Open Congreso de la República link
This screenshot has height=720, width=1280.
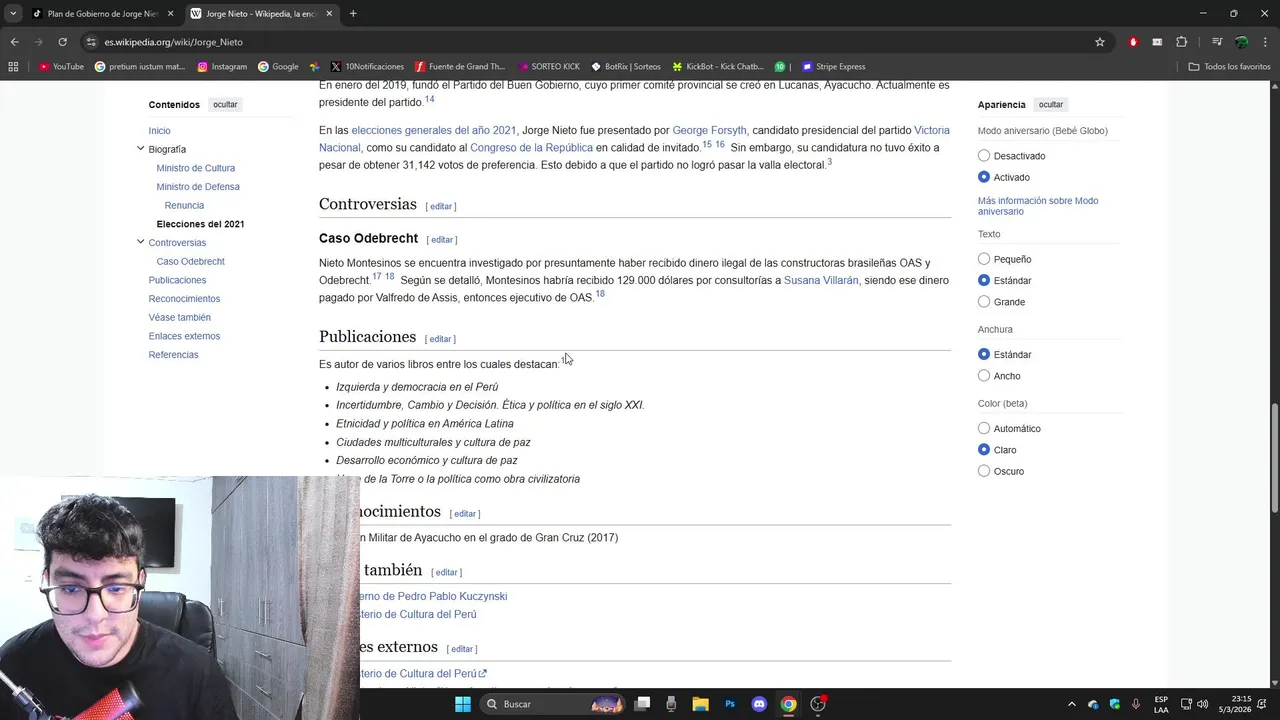[x=531, y=148]
